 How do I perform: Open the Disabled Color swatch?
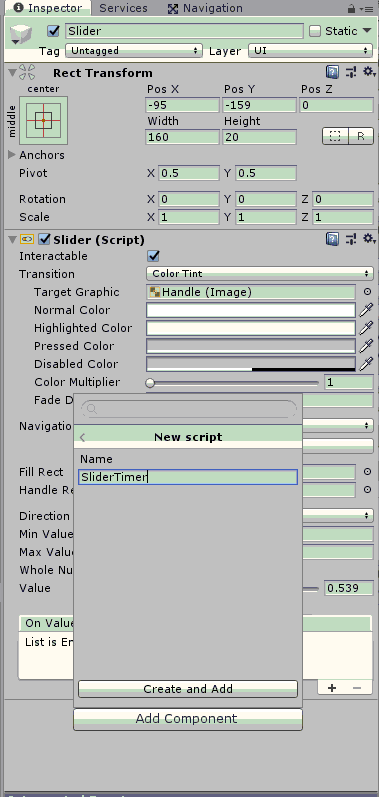tap(251, 364)
